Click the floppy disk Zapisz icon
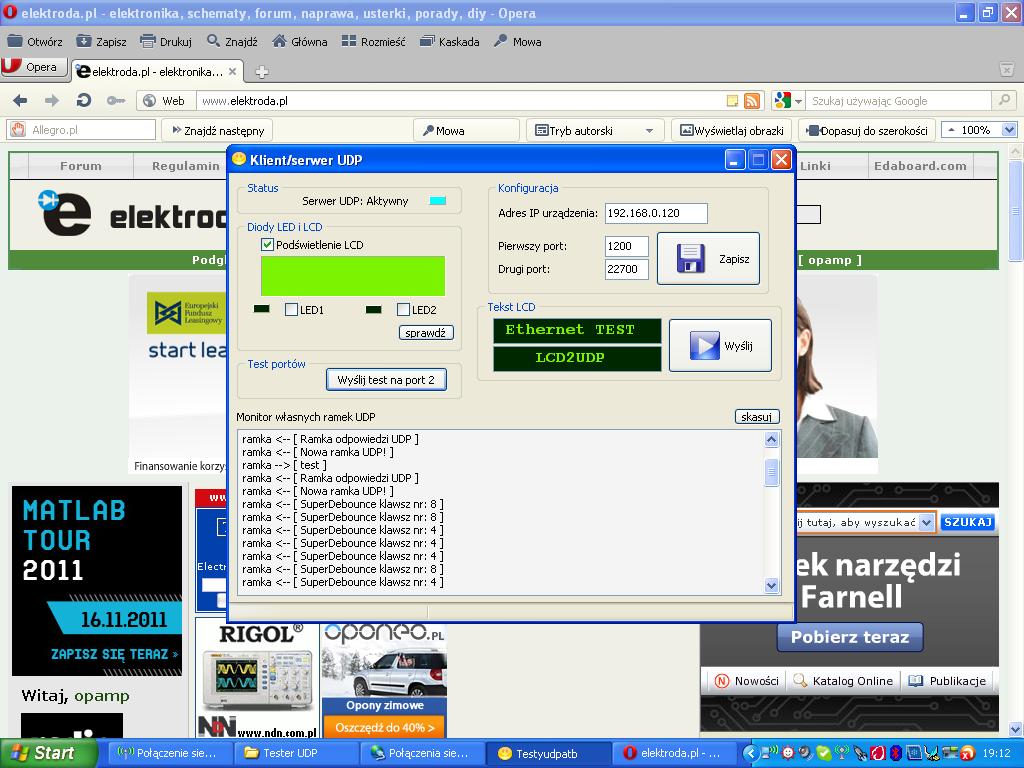Screen dimensions: 1024x768 [691, 258]
